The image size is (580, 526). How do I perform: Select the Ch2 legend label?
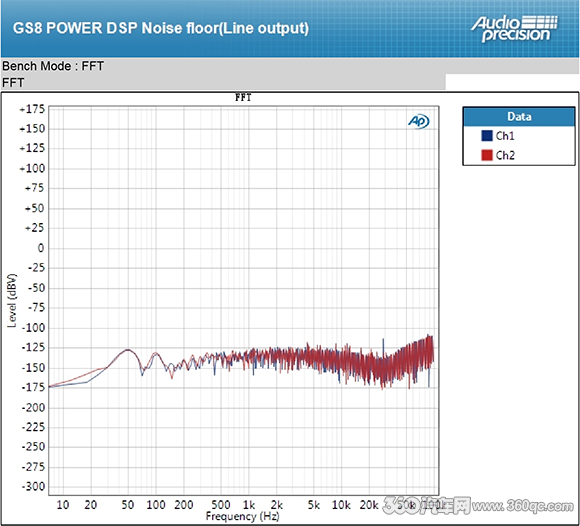pos(505,155)
